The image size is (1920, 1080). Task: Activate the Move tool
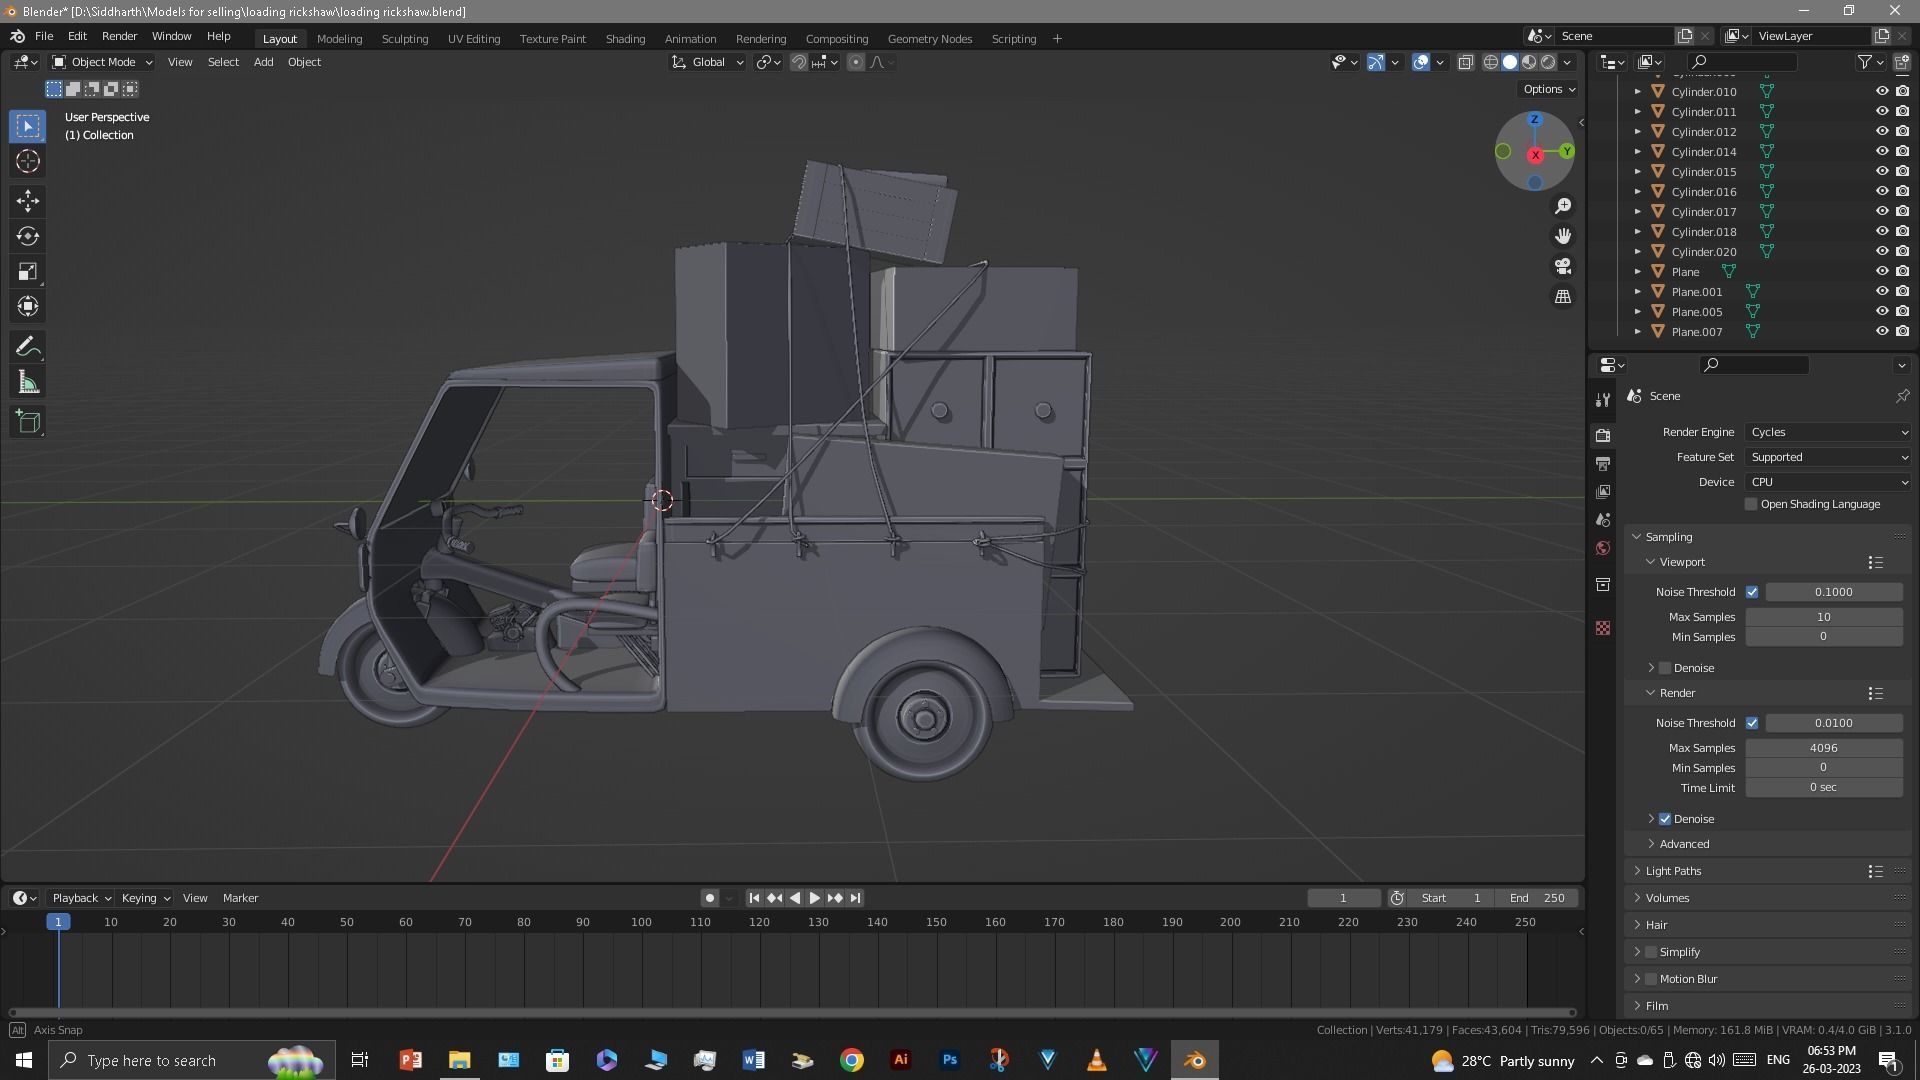tap(28, 201)
